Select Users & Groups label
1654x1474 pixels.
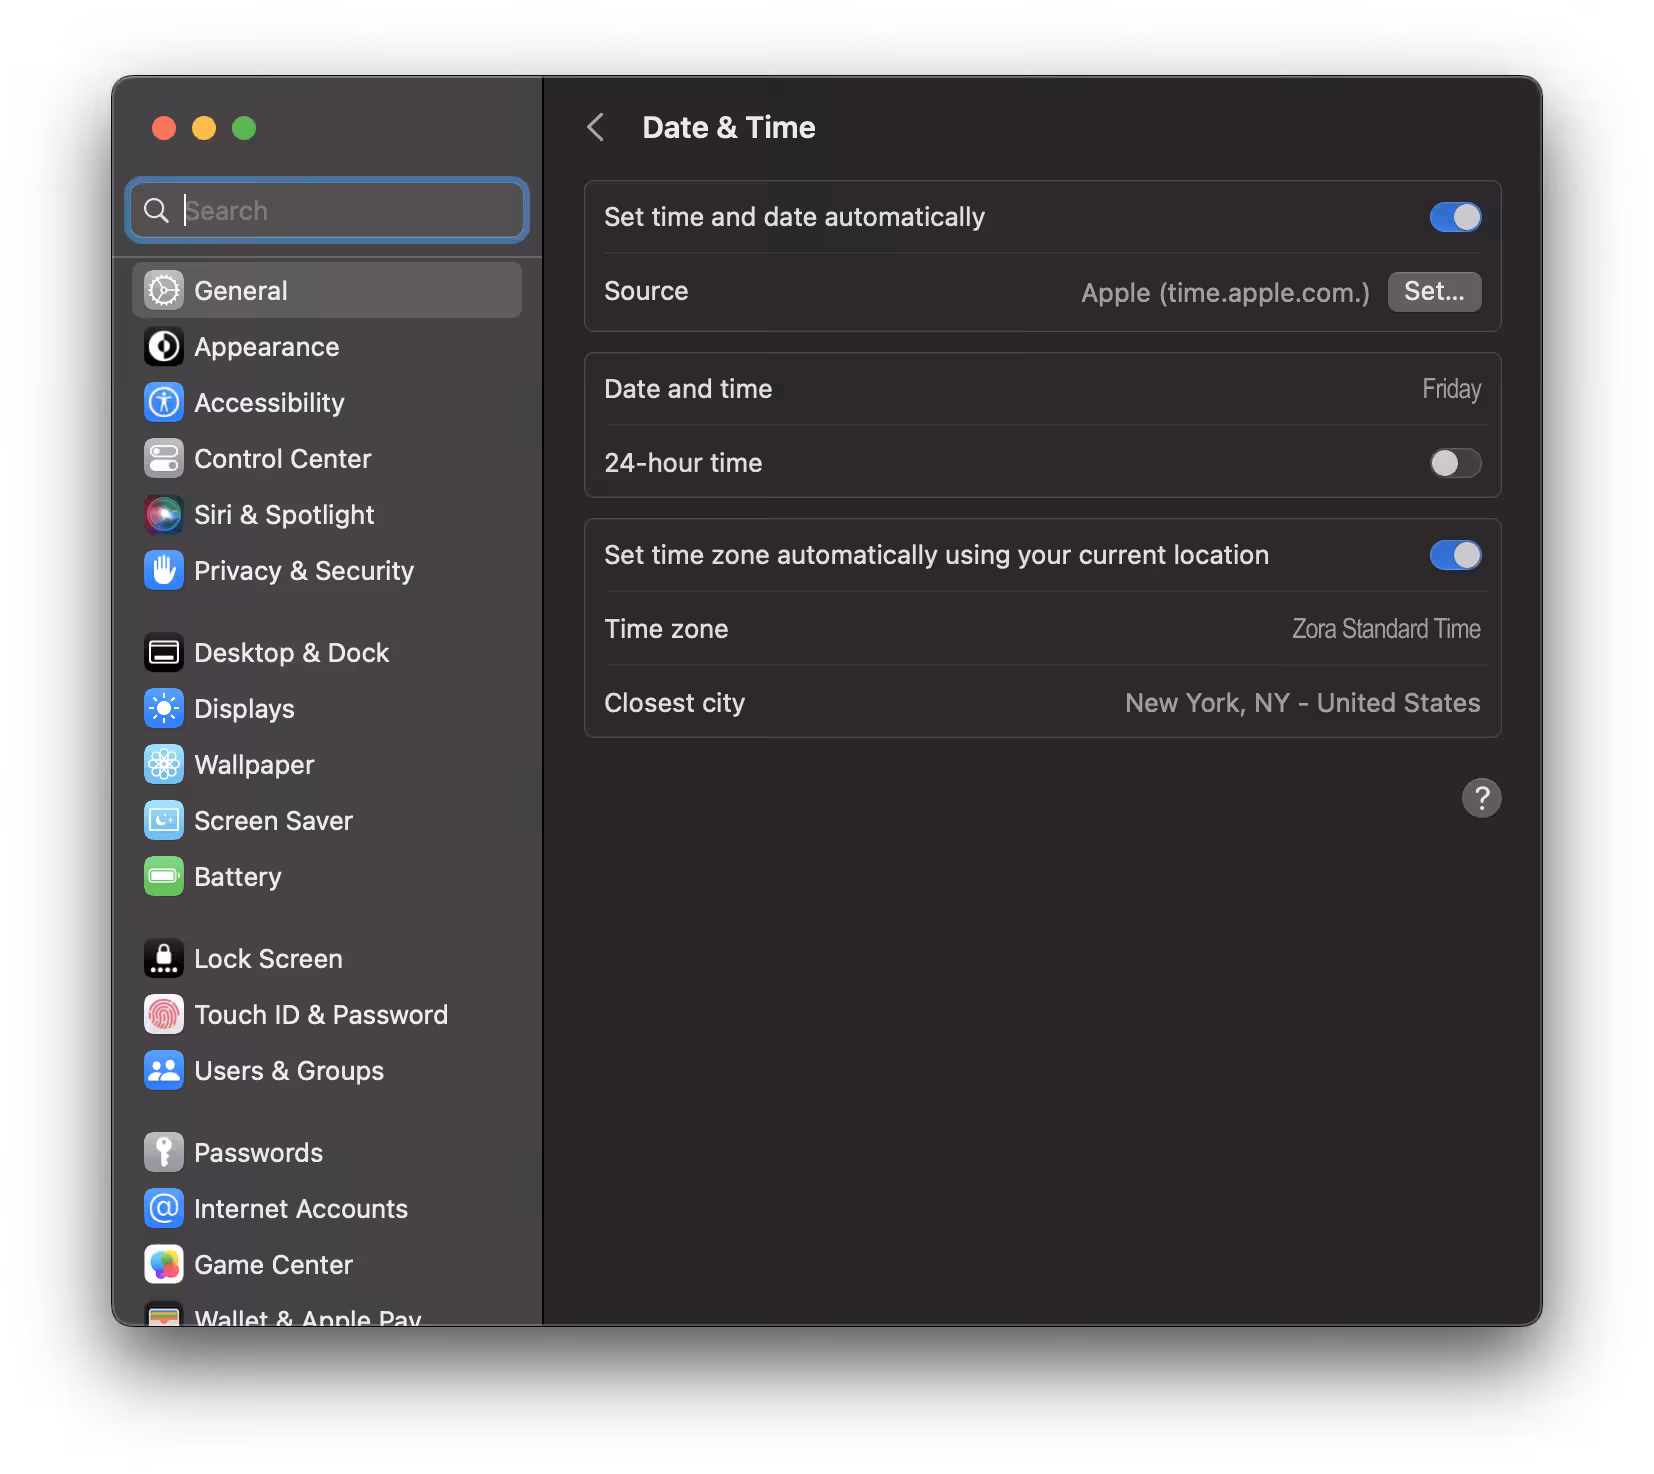(289, 1071)
